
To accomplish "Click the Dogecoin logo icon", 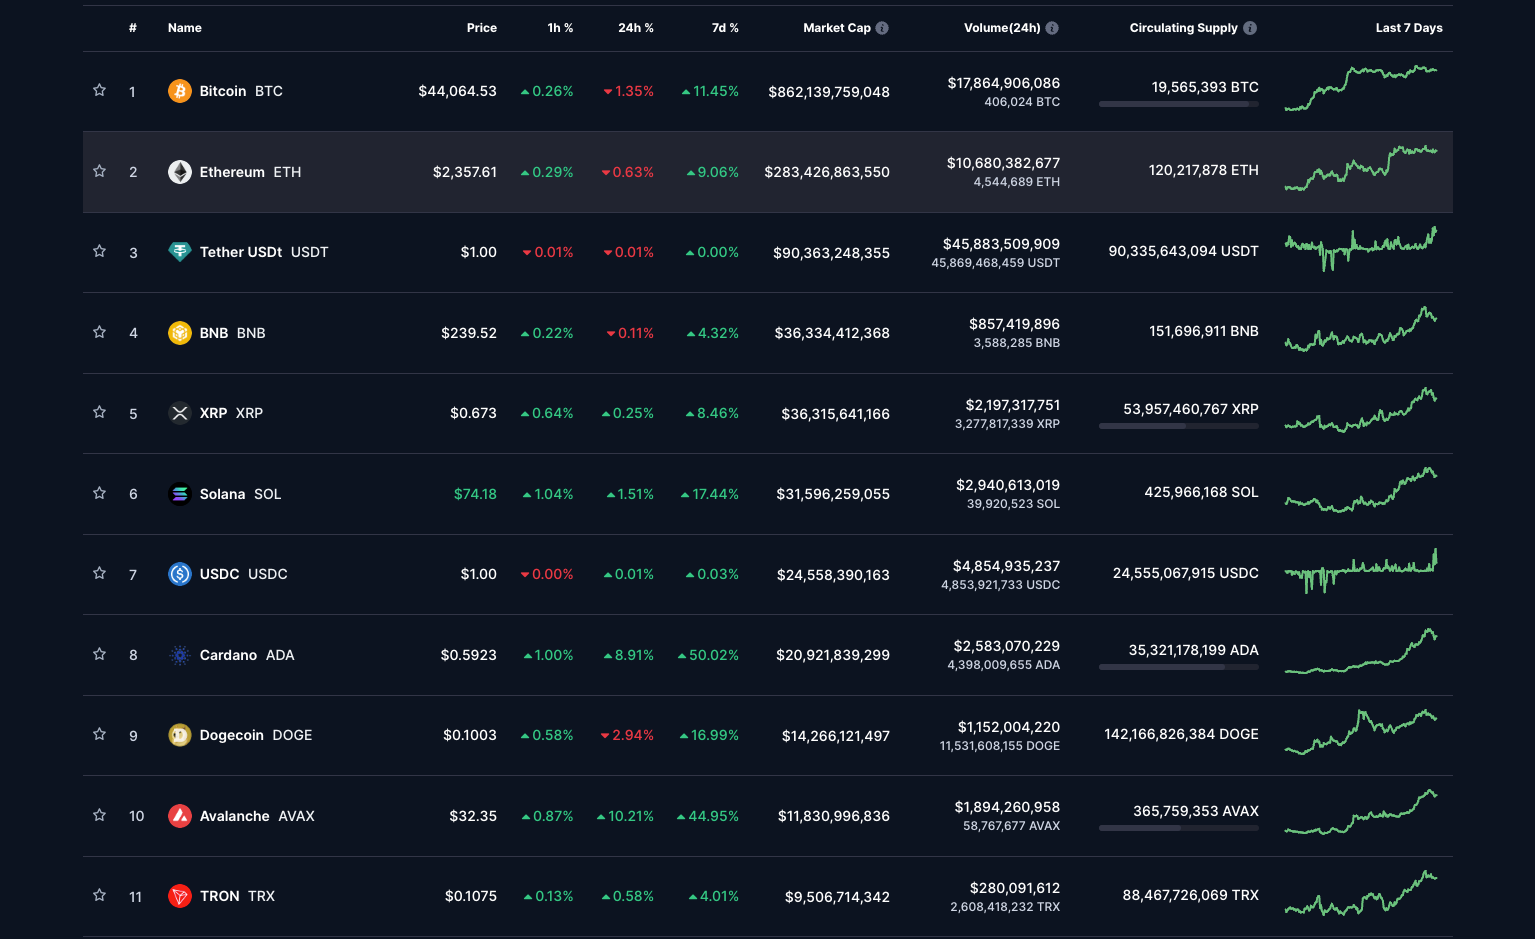I will 180,735.
